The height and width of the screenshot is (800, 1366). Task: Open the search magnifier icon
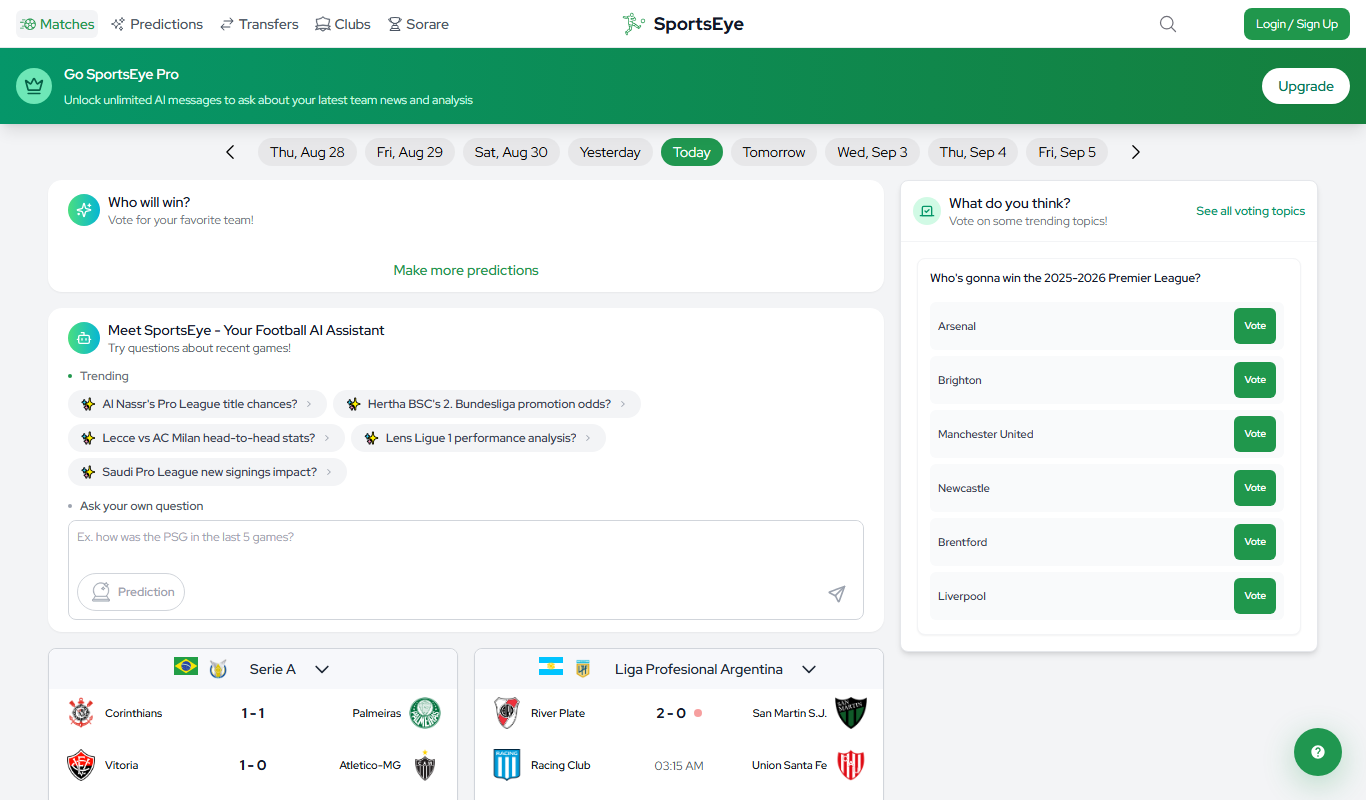click(1168, 24)
